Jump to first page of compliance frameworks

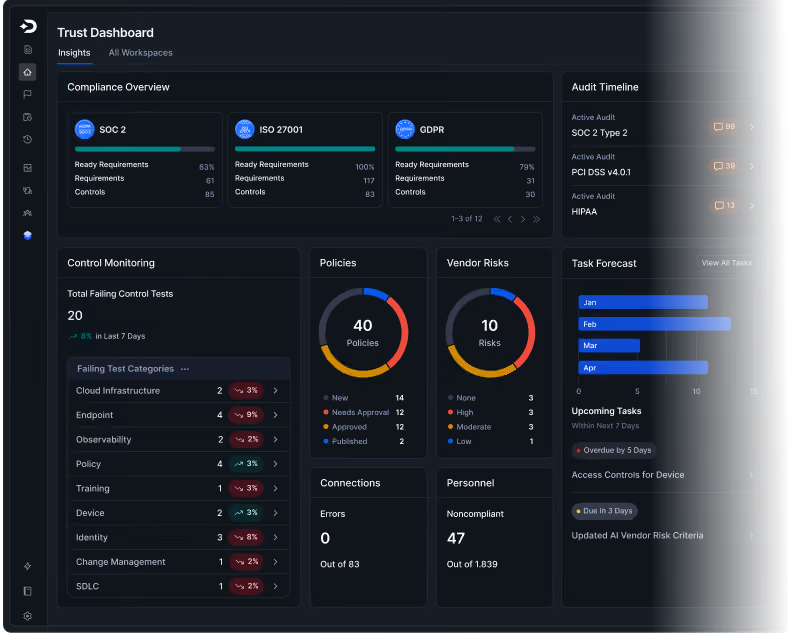coord(497,219)
